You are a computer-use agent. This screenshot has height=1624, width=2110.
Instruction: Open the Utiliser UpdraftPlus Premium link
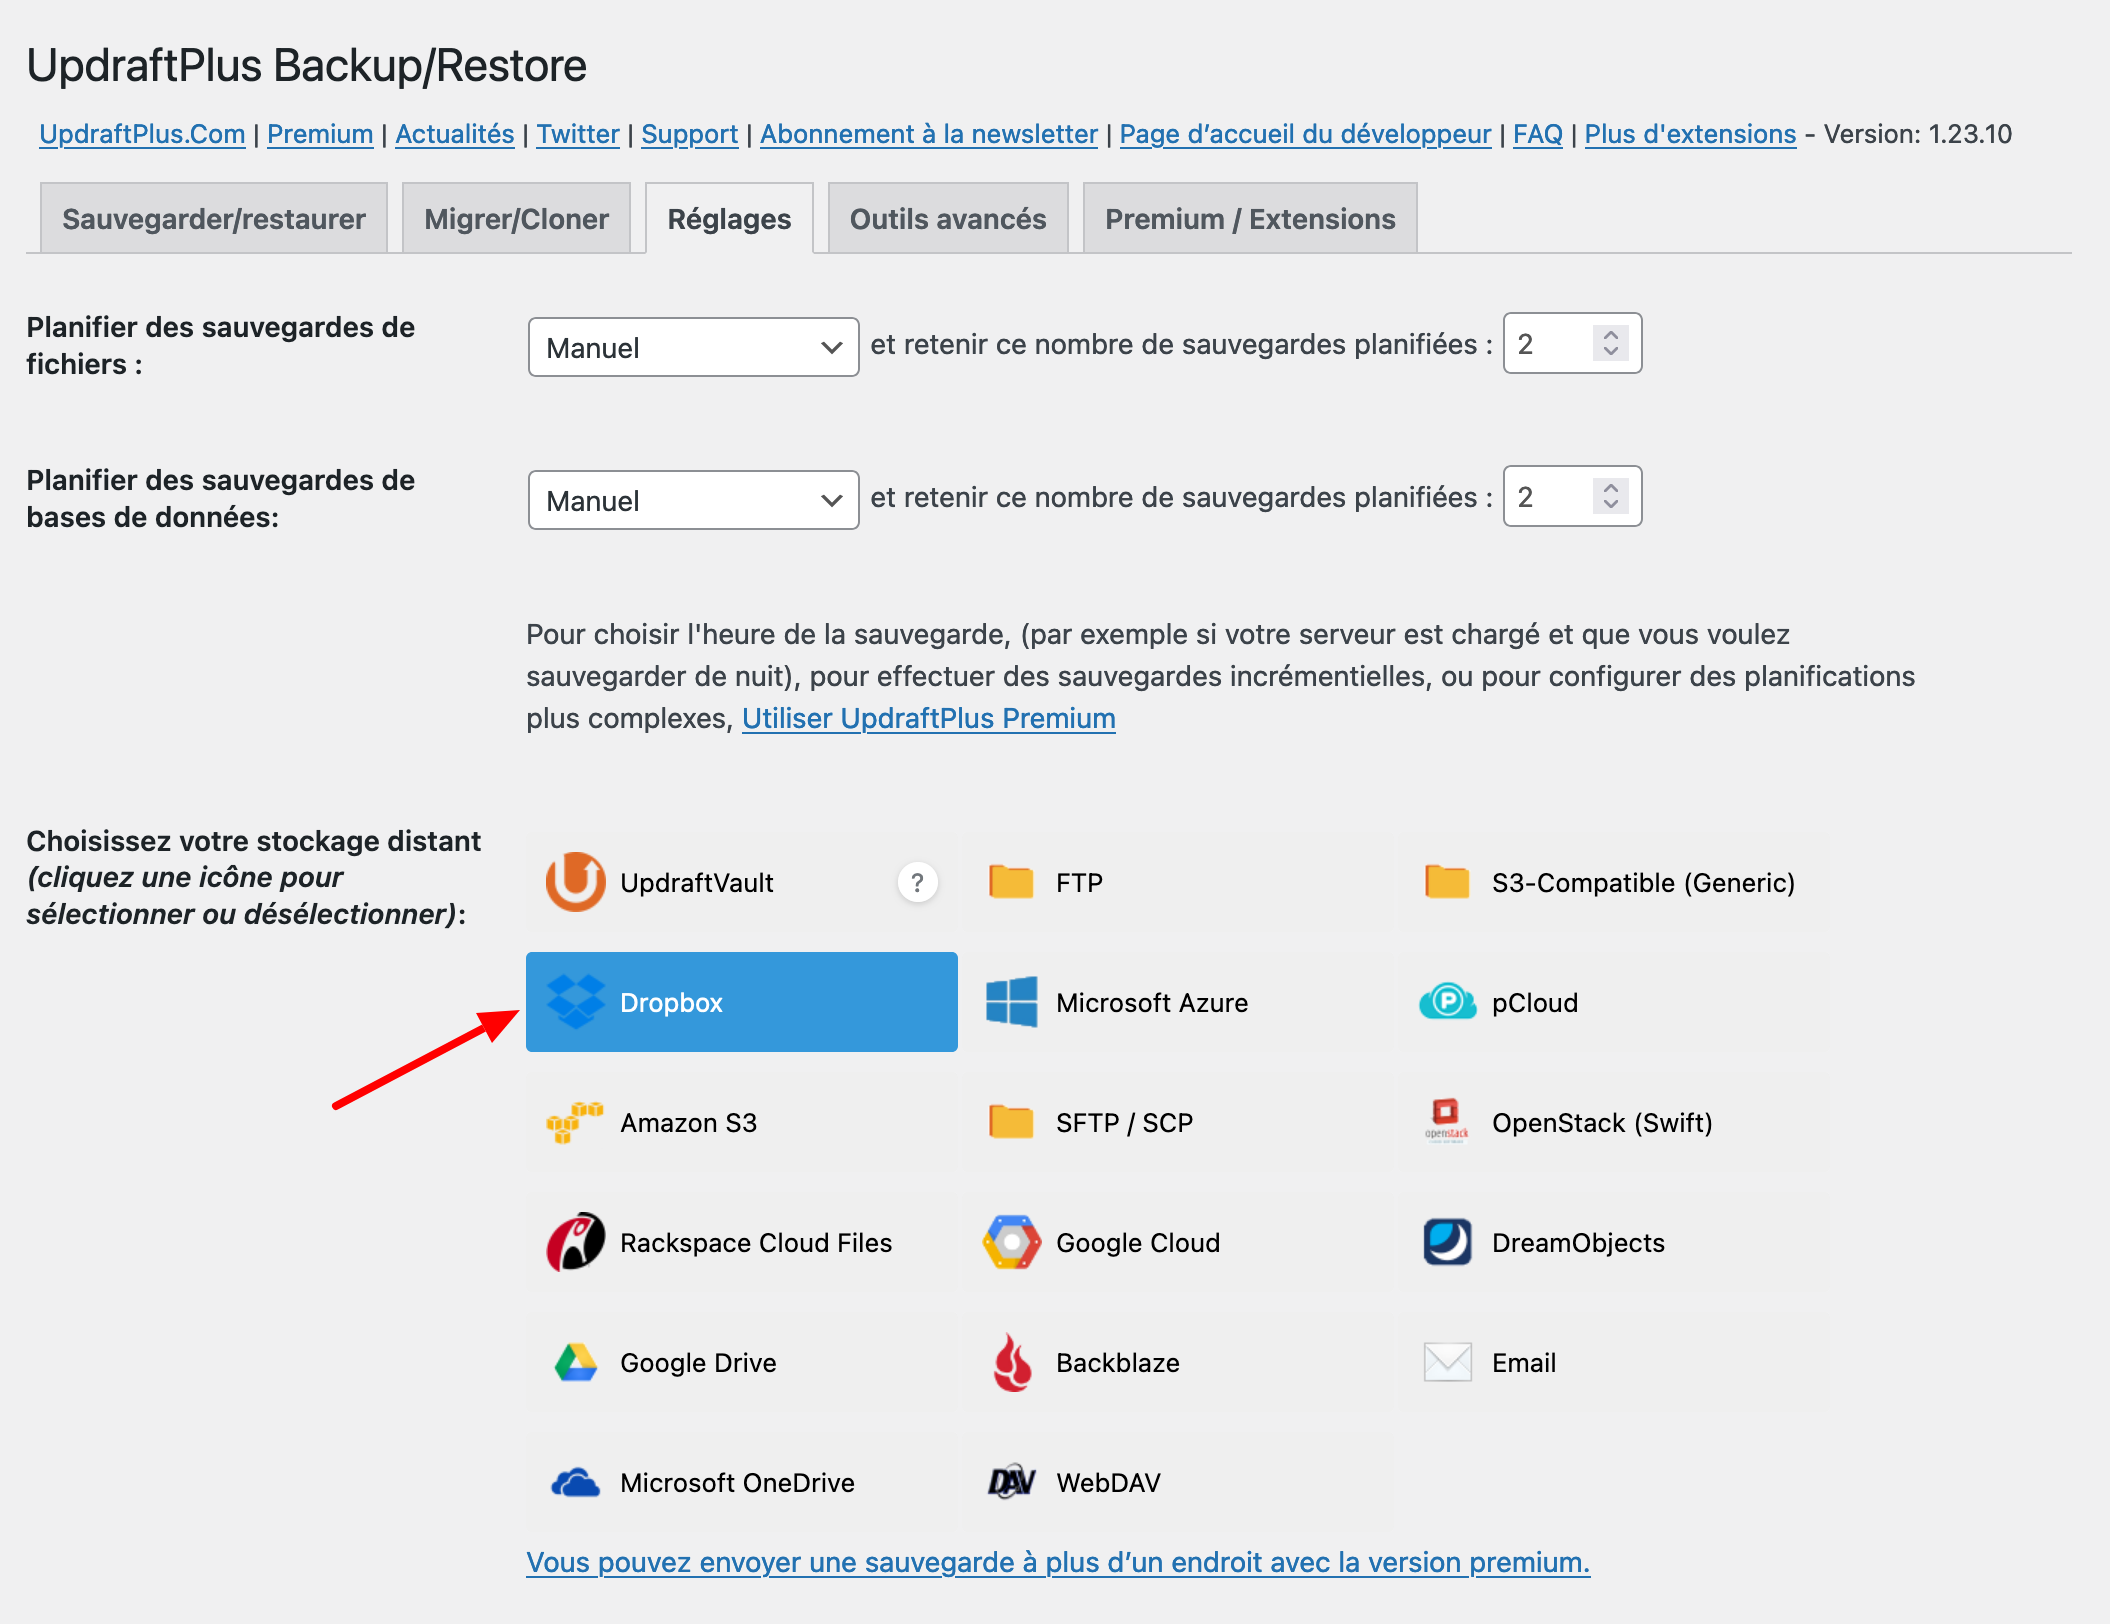pos(928,718)
